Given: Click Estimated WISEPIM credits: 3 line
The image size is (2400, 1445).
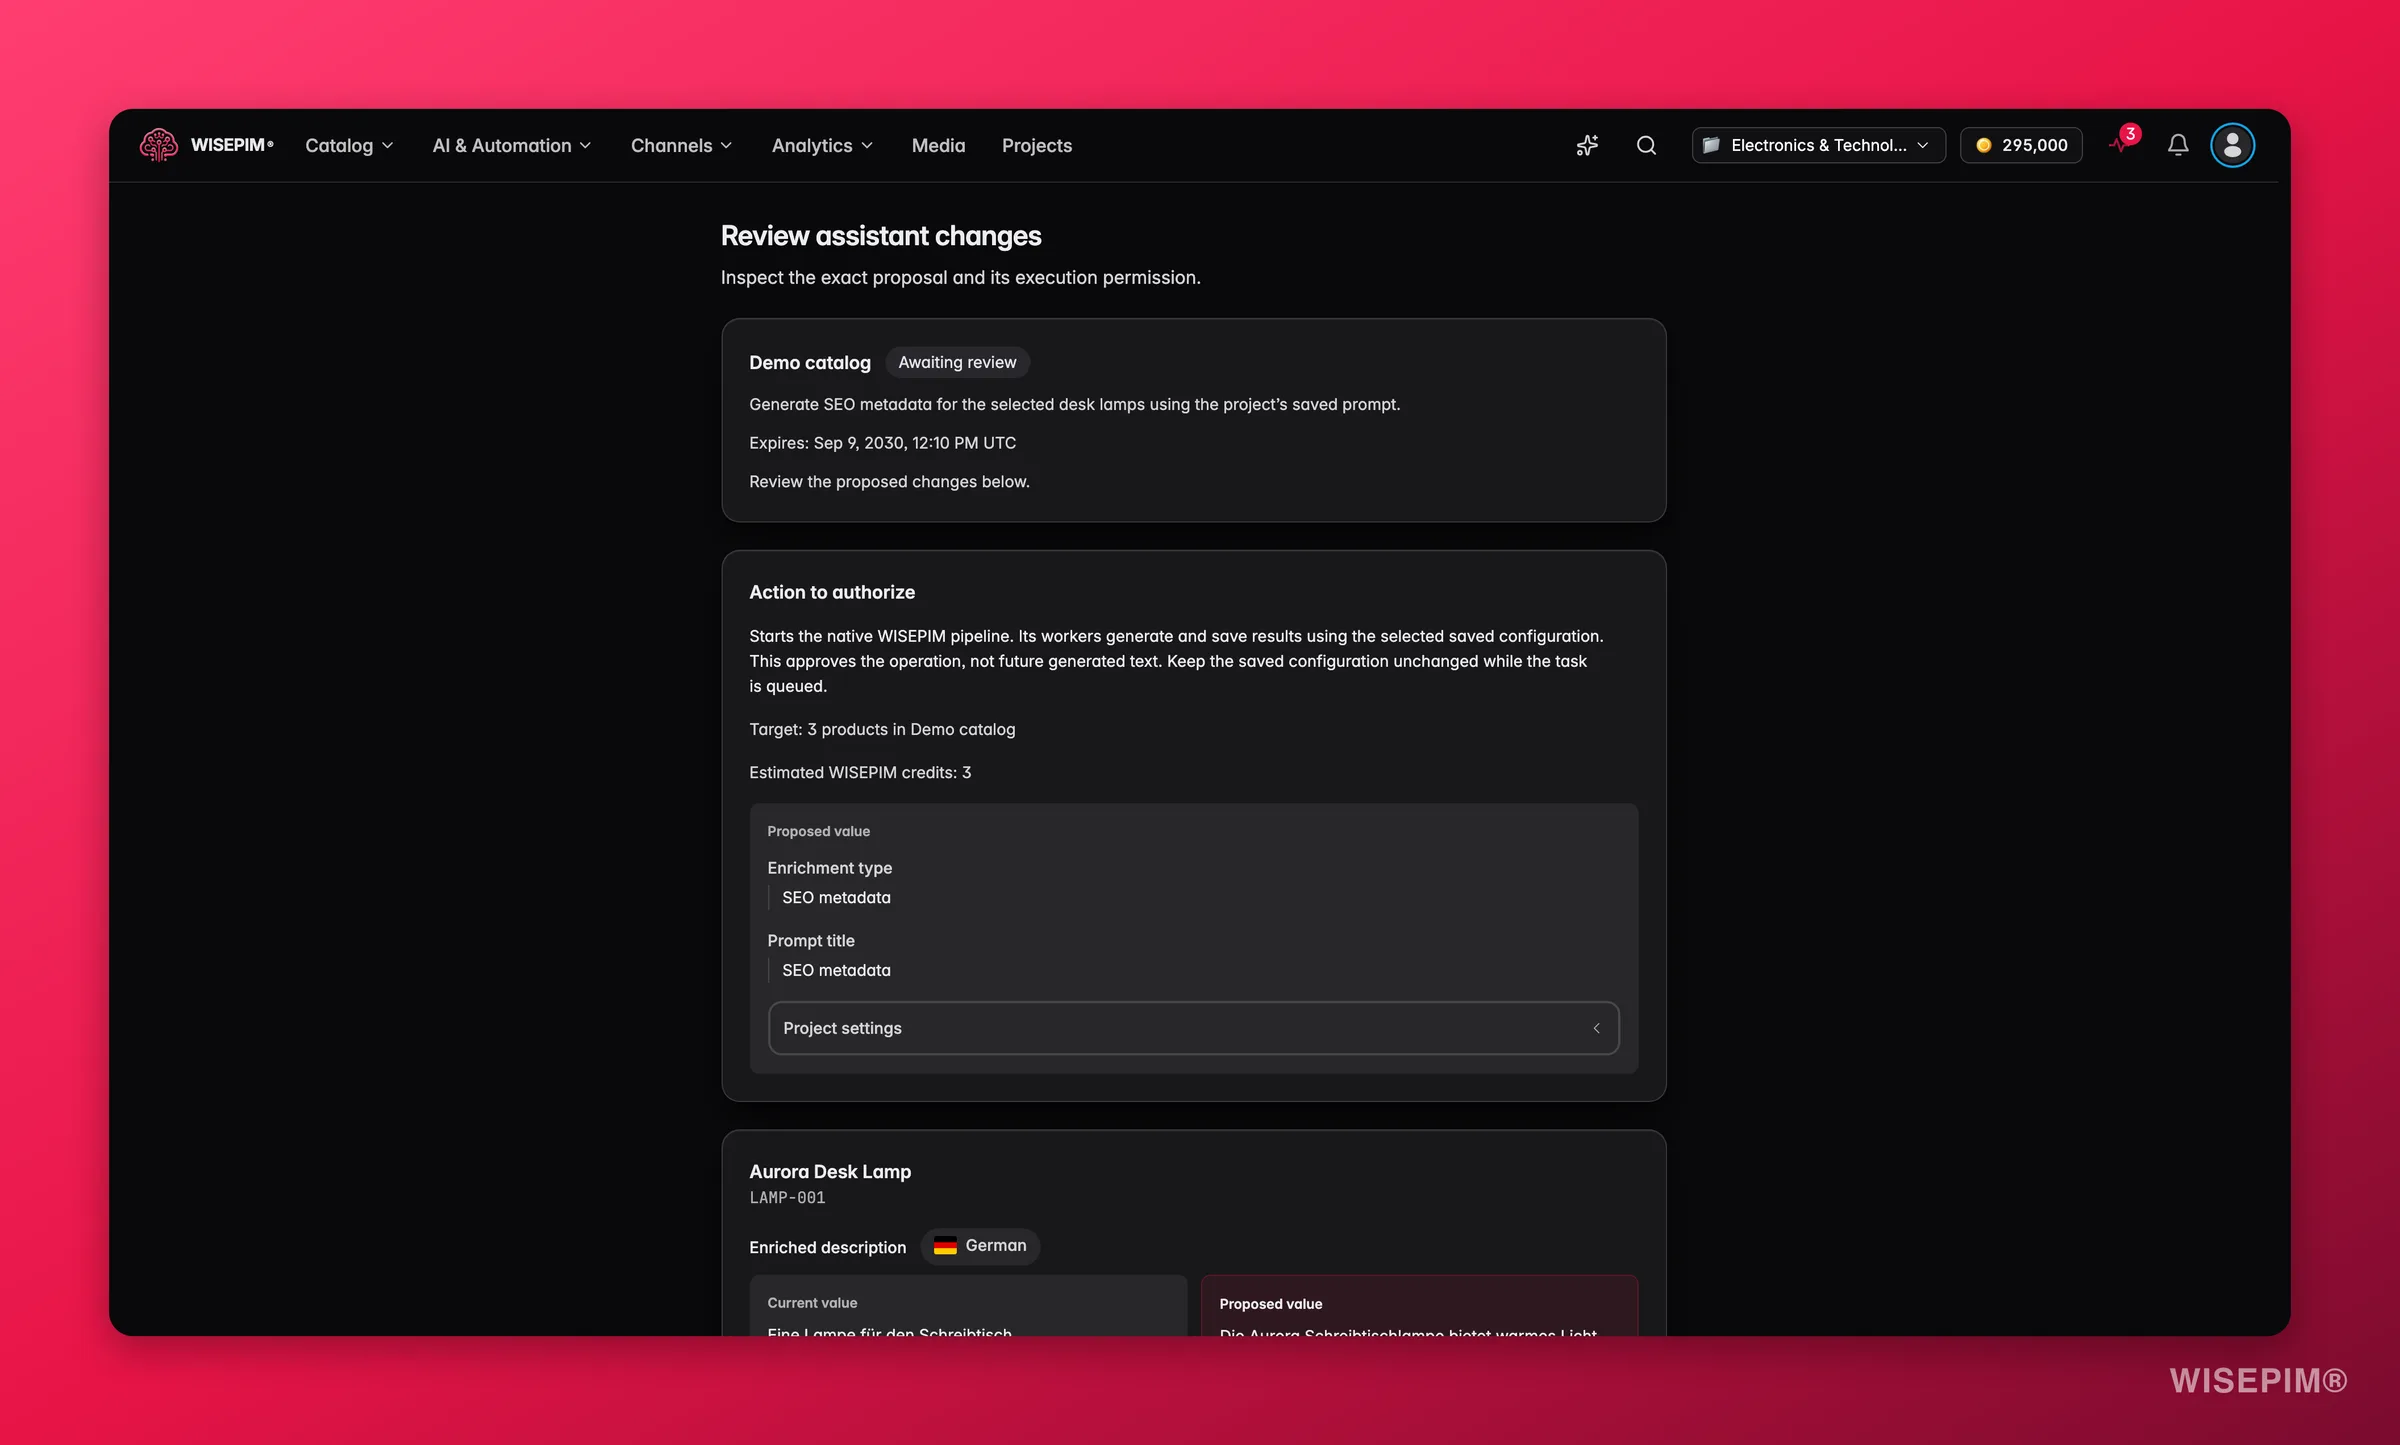Looking at the screenshot, I should (x=860, y=772).
